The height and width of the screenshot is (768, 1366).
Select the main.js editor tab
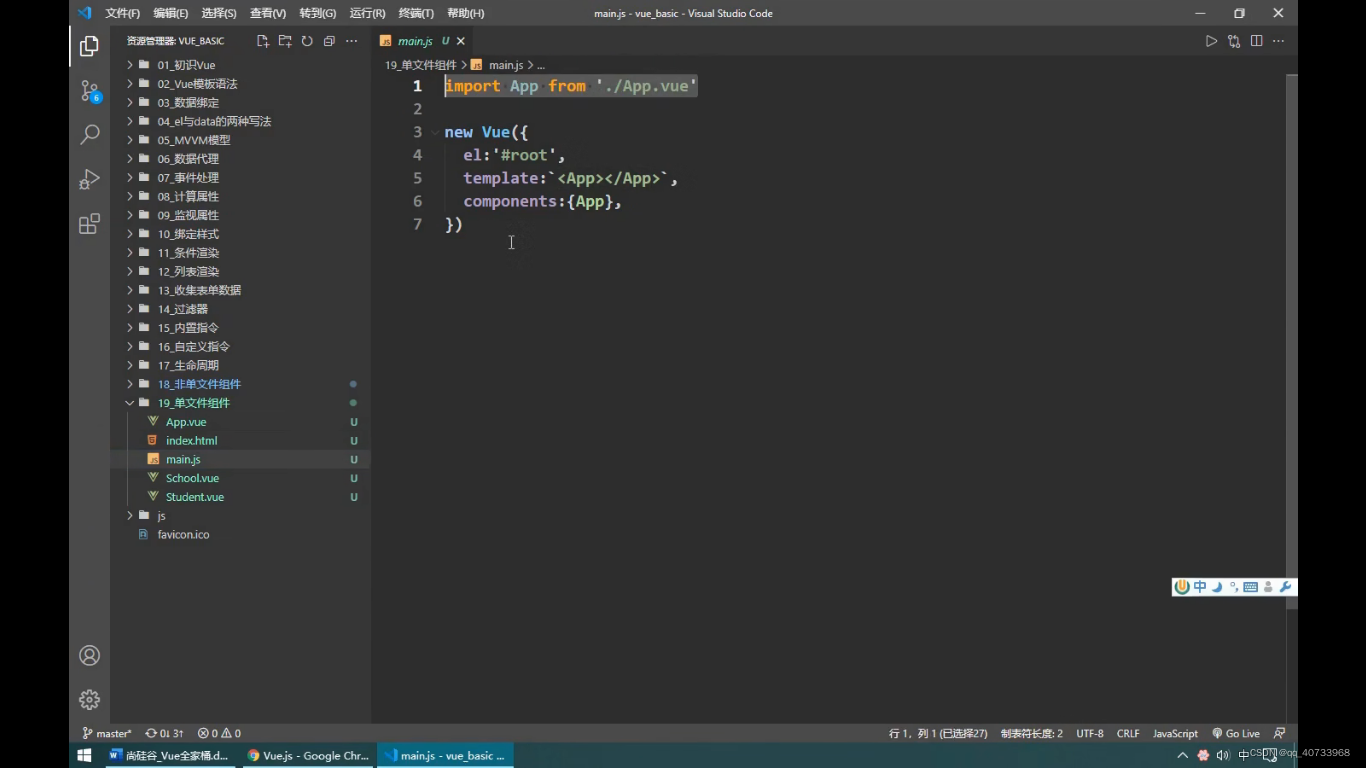point(423,41)
